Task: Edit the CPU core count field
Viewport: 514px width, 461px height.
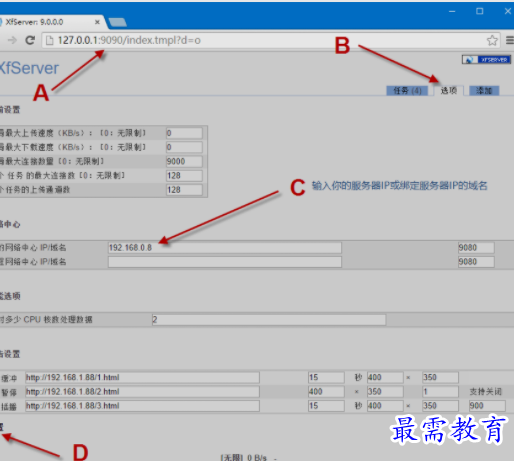Action: coord(269,320)
